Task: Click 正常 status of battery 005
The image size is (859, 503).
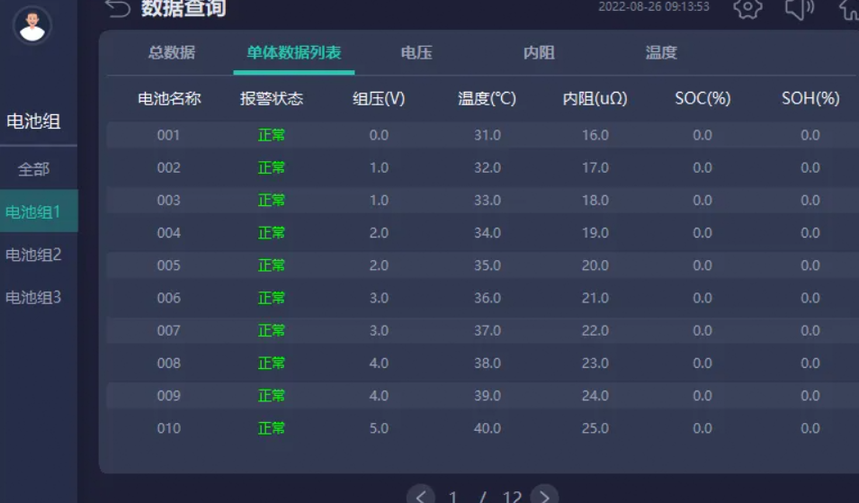Action: [271, 265]
